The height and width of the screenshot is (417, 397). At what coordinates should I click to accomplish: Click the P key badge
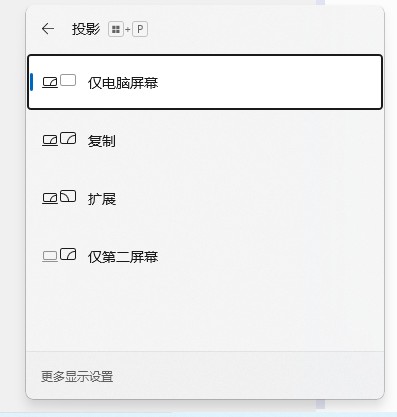[x=140, y=29]
